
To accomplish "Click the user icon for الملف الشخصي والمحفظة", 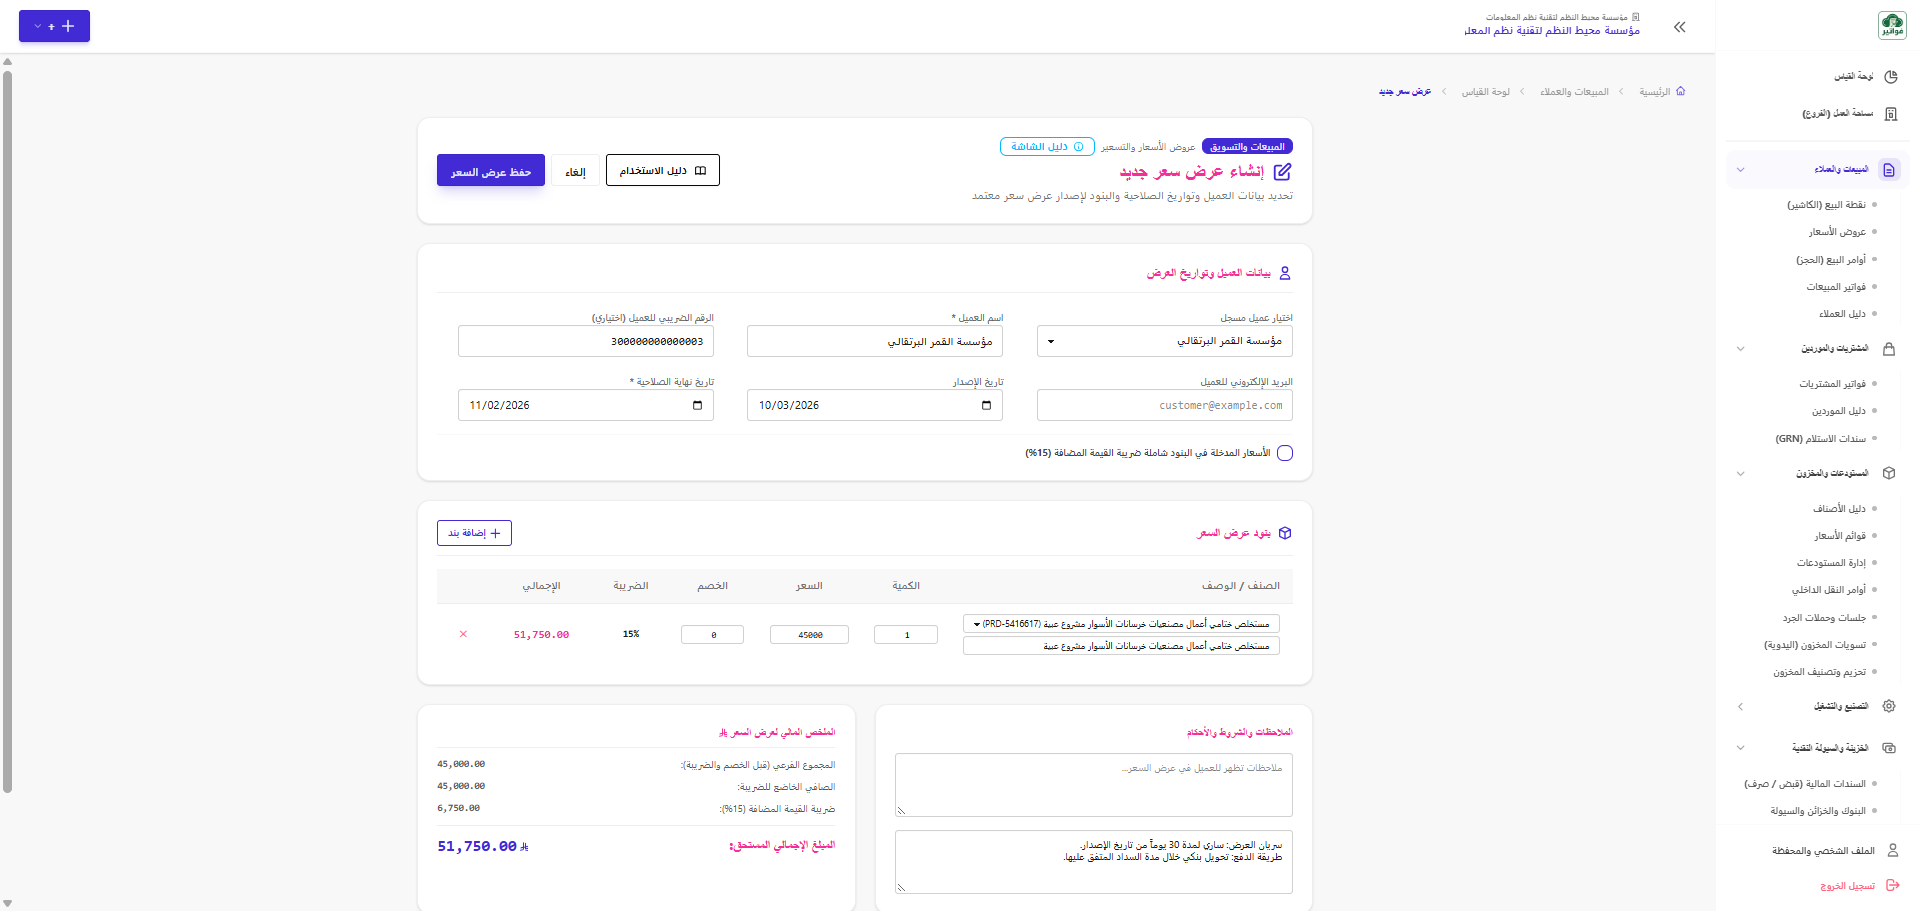I will (x=1892, y=851).
